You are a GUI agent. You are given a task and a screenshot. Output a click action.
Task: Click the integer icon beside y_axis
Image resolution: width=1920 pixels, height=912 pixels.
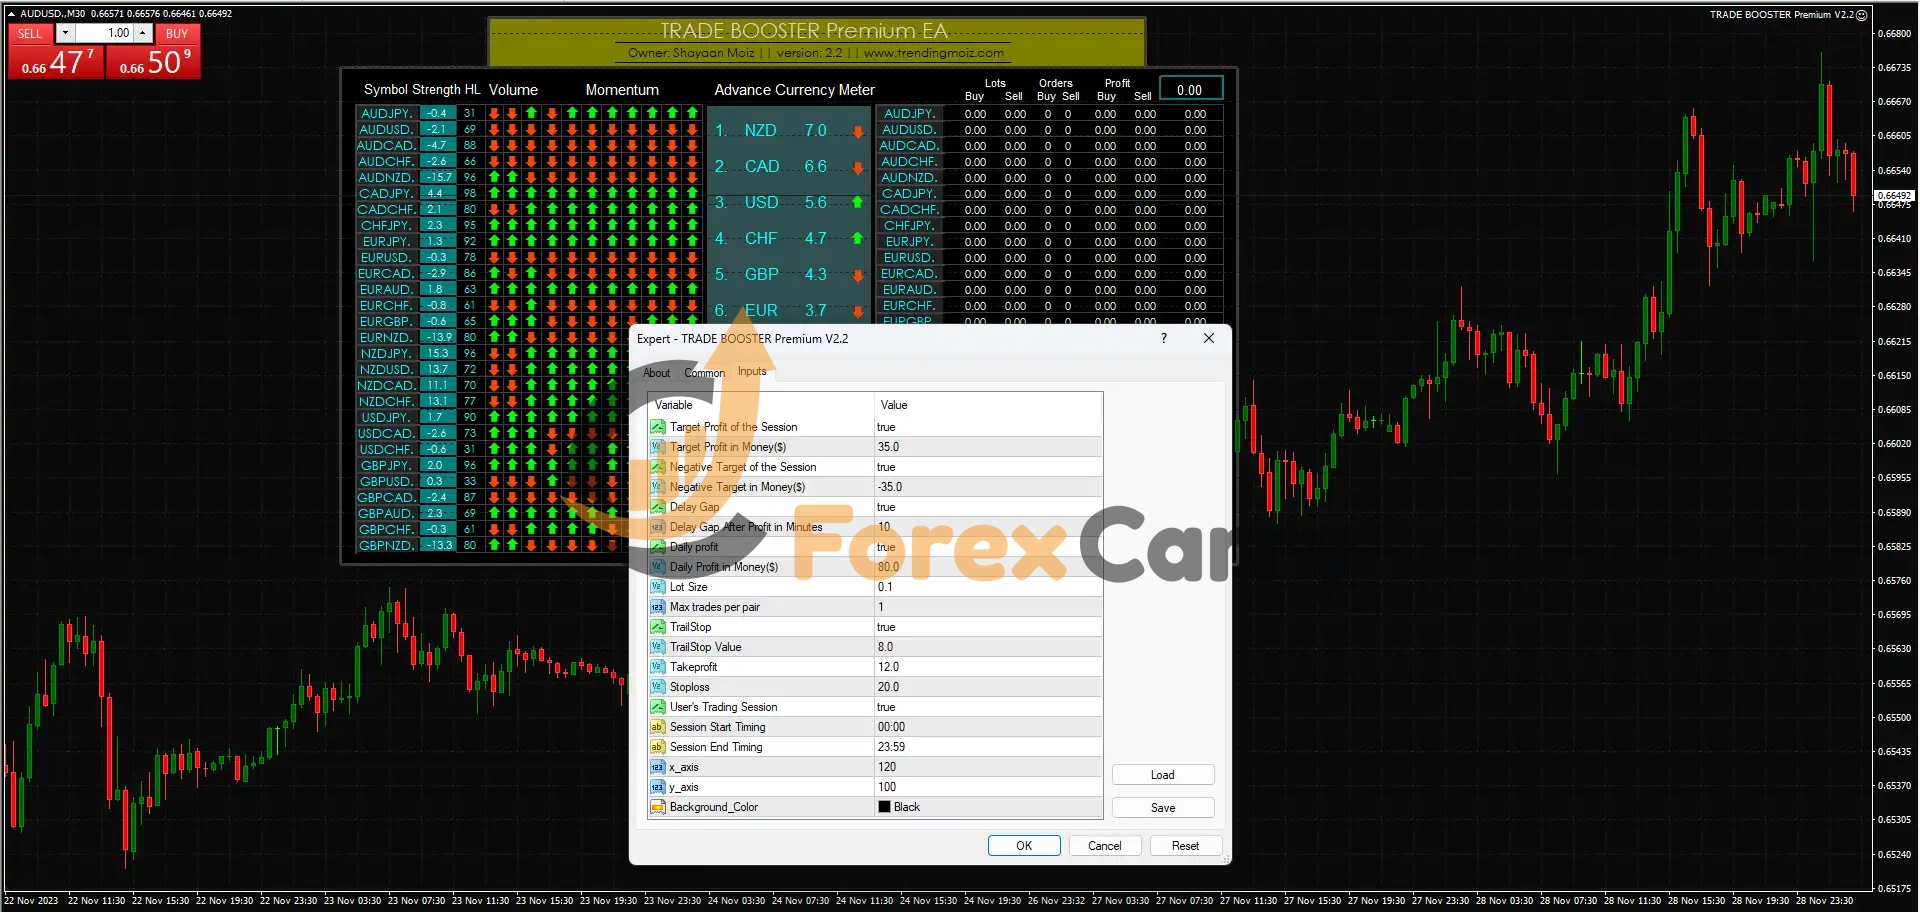coord(657,787)
